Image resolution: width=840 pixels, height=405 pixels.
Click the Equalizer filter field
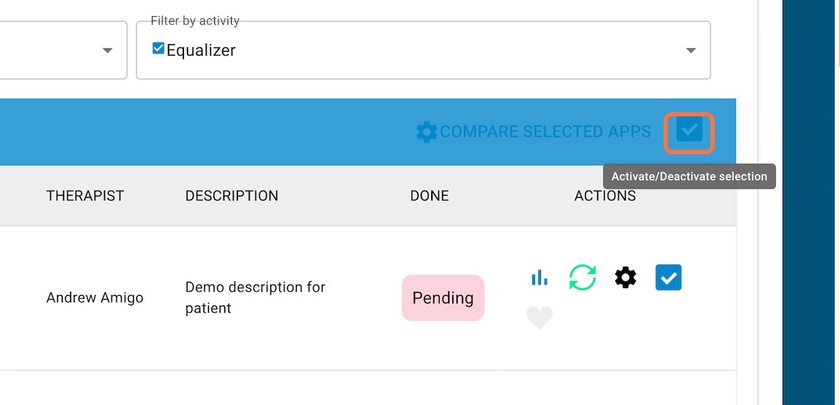coord(423,50)
